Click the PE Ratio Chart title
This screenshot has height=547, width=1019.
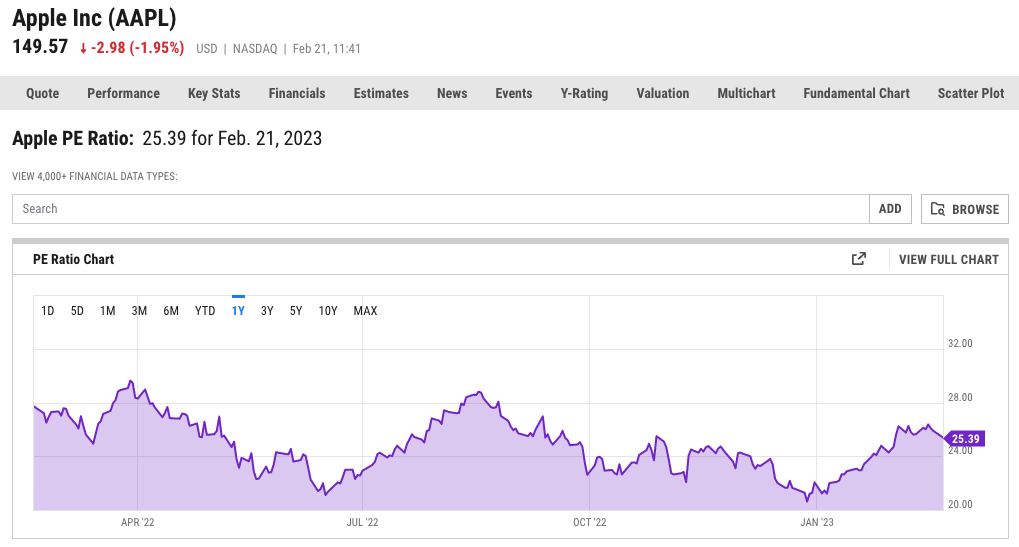[x=73, y=259]
